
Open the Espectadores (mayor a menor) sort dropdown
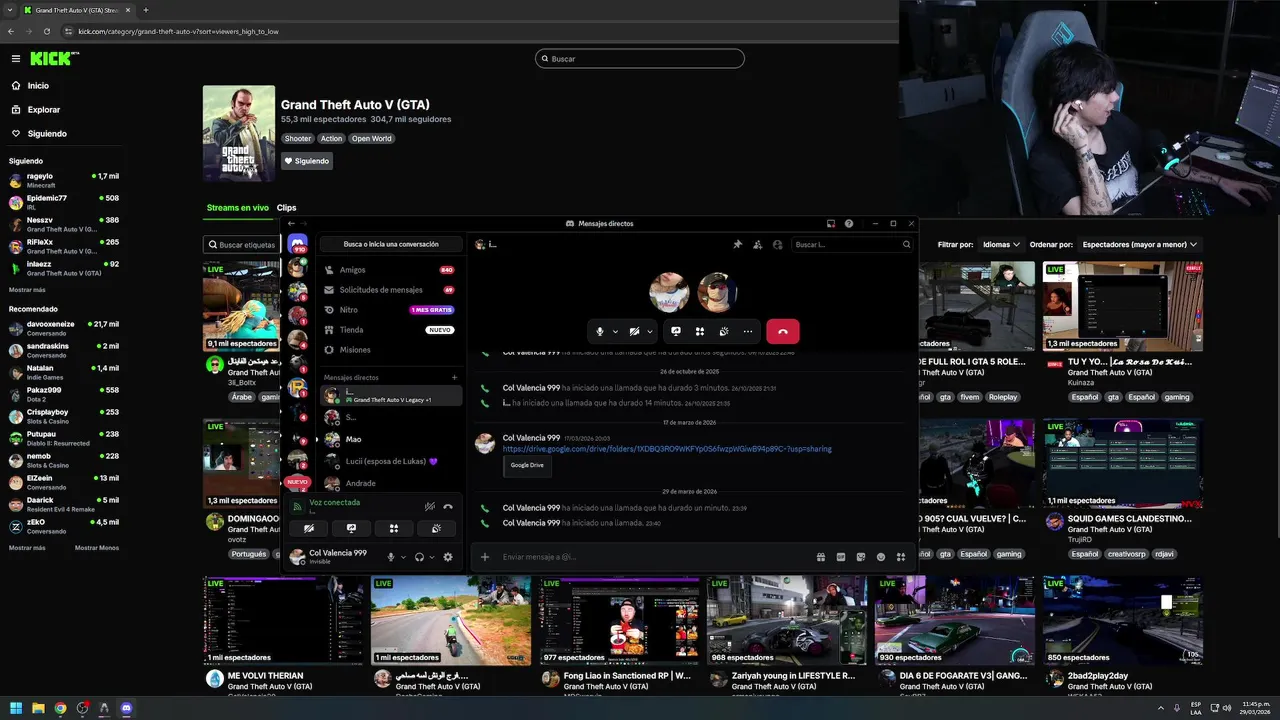pyautogui.click(x=1139, y=244)
